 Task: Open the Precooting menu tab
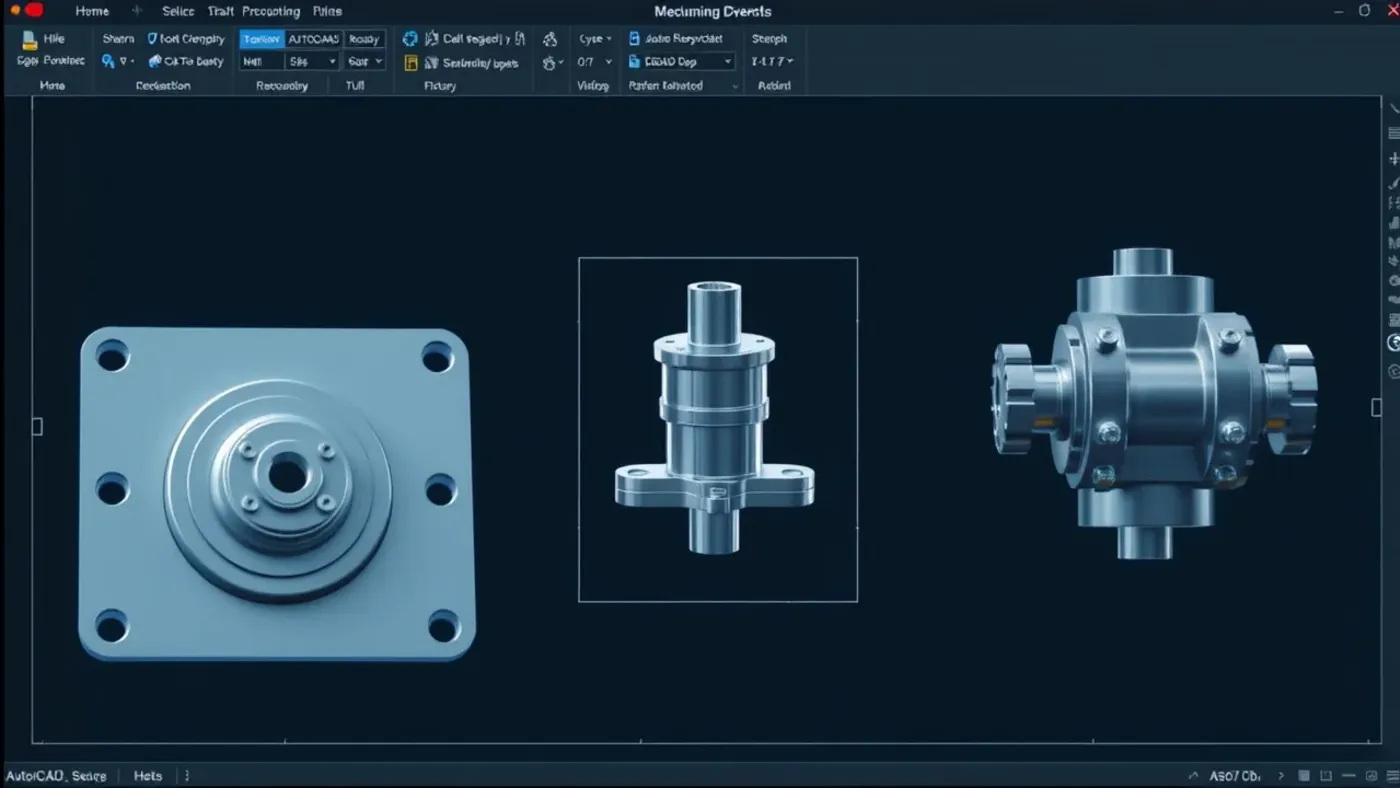pos(271,11)
